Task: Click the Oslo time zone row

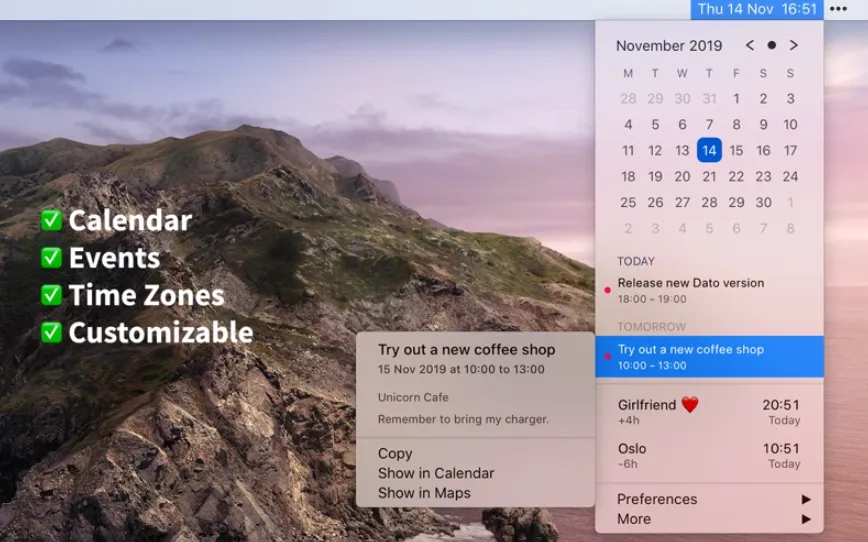Action: coord(710,456)
